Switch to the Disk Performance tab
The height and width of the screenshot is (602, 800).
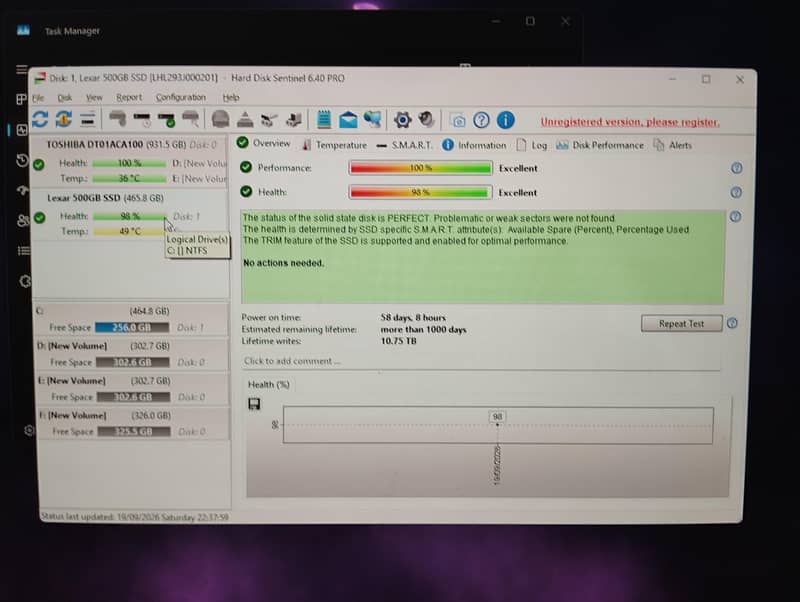pyautogui.click(x=600, y=145)
